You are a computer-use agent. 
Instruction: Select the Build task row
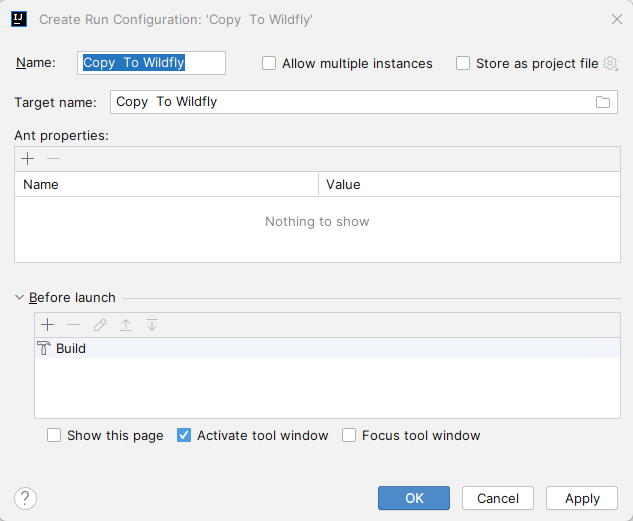click(x=327, y=348)
